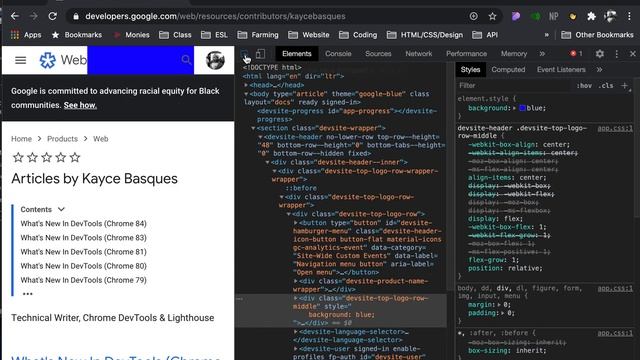The width and height of the screenshot is (640, 360).
Task: Go forward with the browser arrow
Action: (x=34, y=16)
